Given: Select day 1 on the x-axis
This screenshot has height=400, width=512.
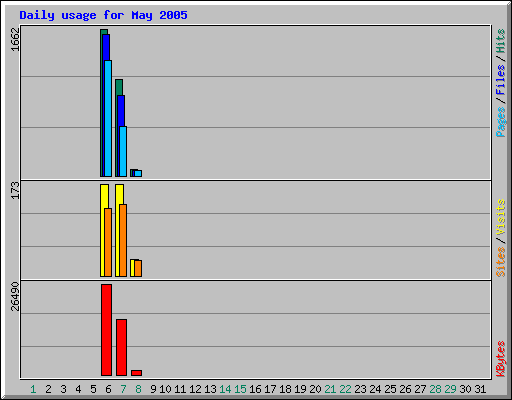Looking at the screenshot, I should [x=33, y=389].
